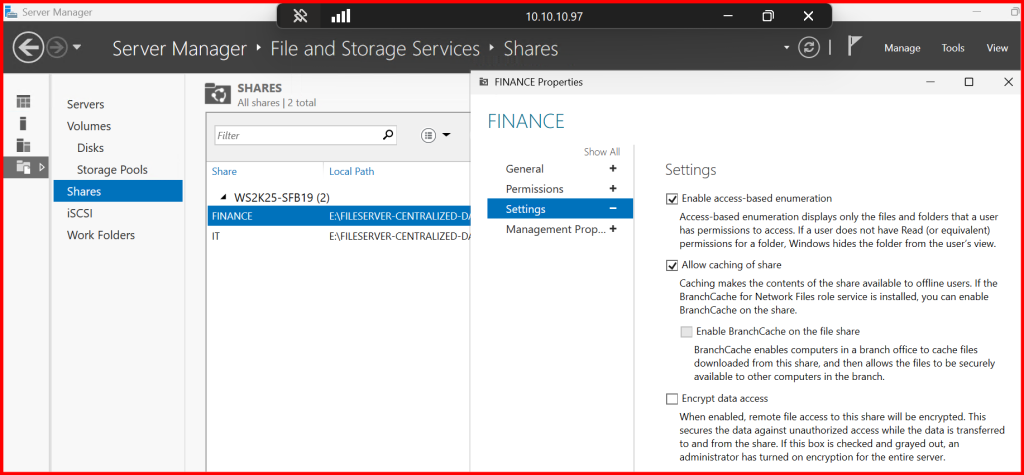Collapse the WS2K25-SFB19 share group
This screenshot has height=475, width=1024.
[224, 197]
